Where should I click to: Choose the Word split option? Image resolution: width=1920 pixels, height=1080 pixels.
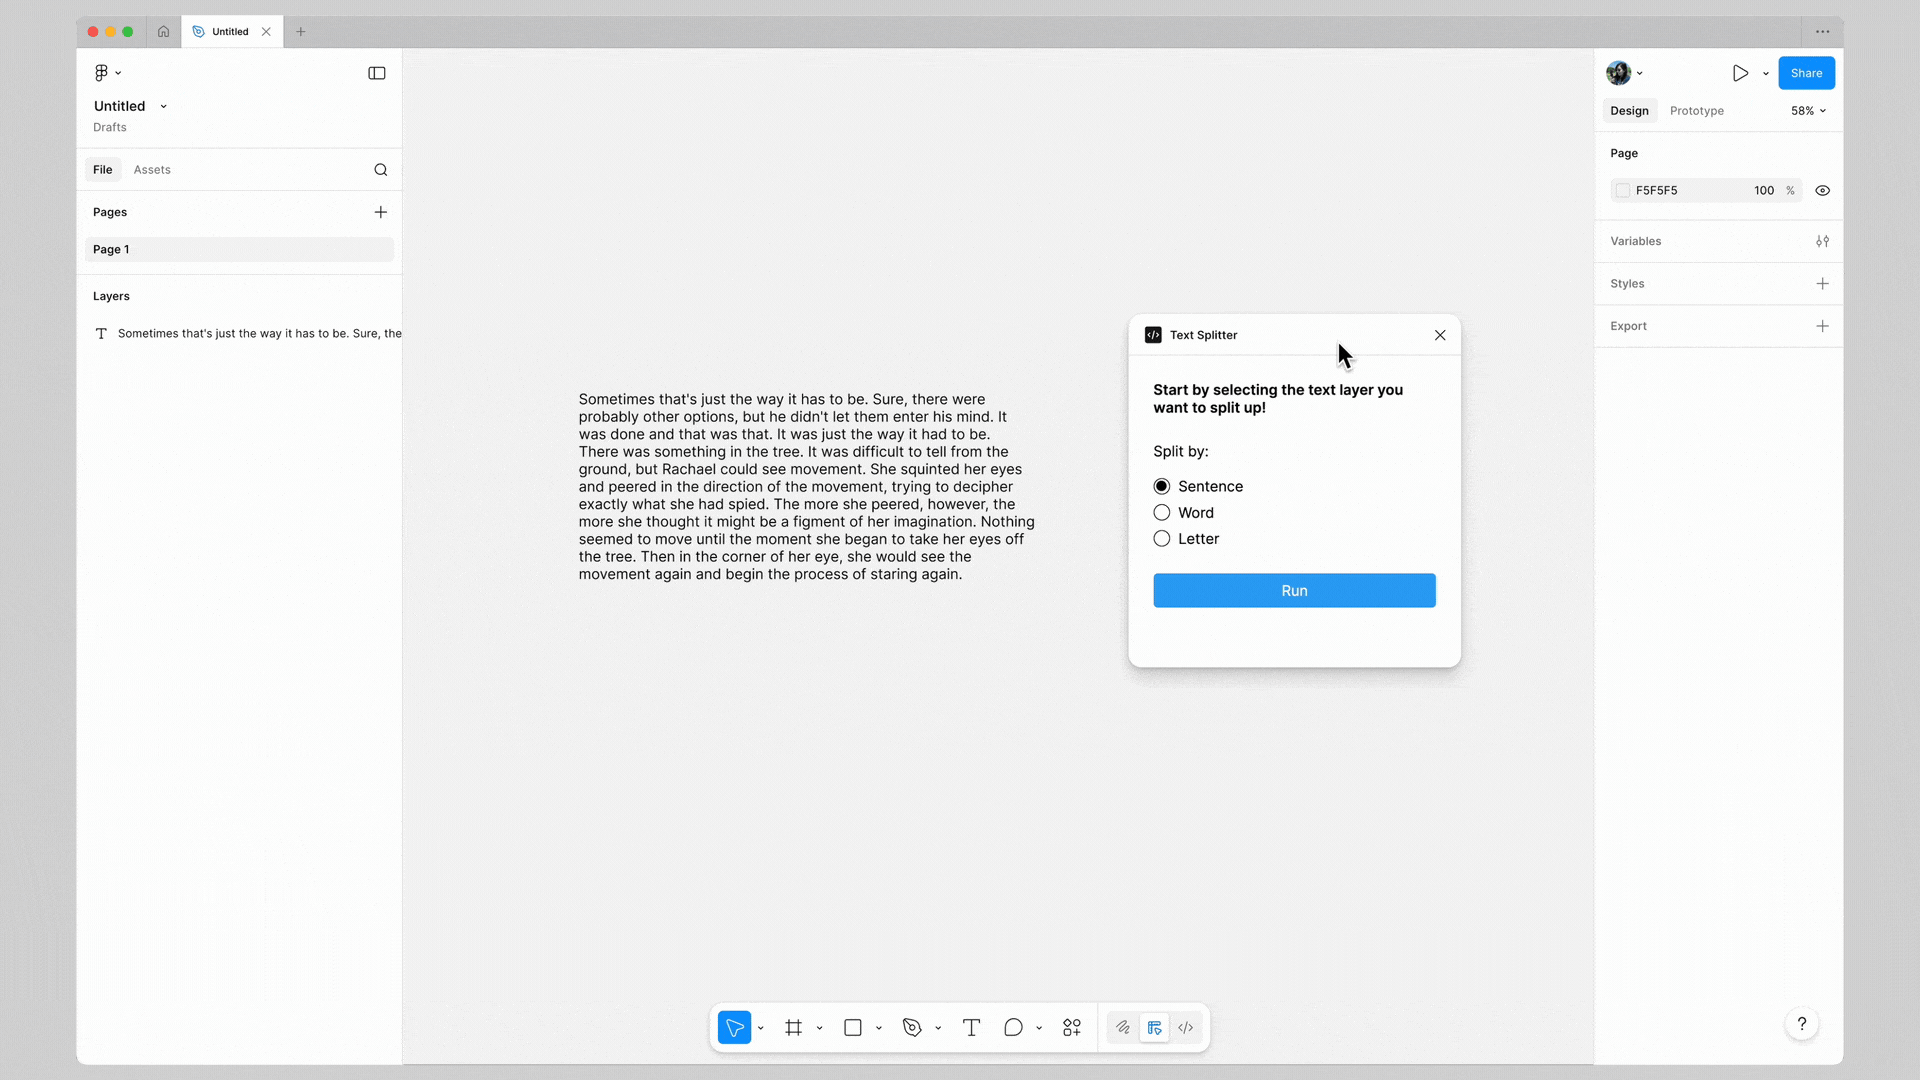(1162, 513)
